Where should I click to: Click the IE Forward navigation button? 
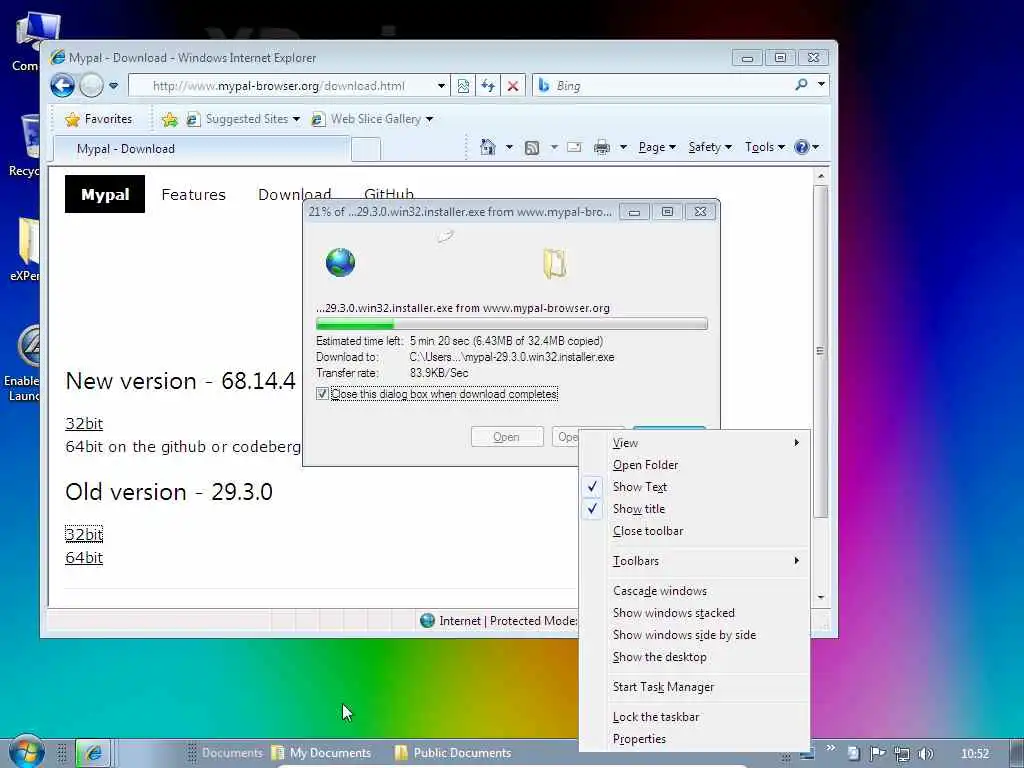click(91, 86)
